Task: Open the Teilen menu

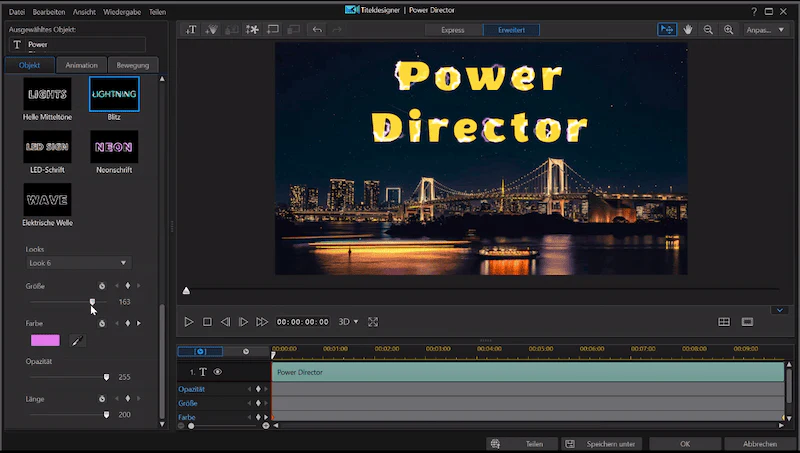Action: click(x=158, y=12)
